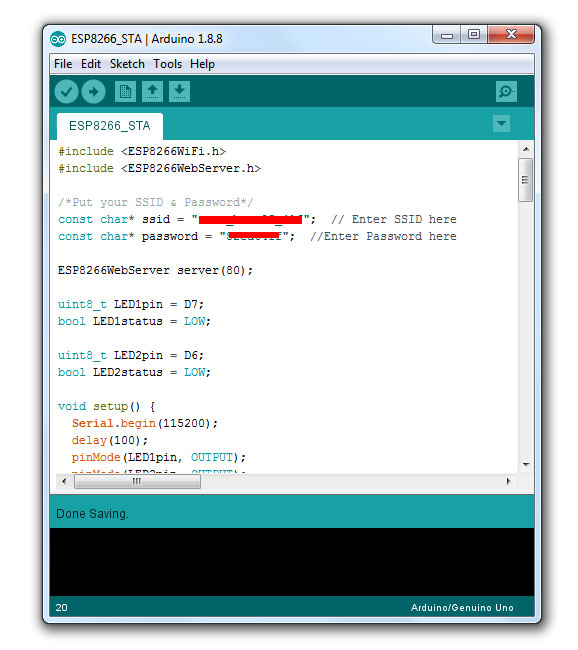
Task: Click the 'Done Saving.' status message
Action: (x=92, y=514)
